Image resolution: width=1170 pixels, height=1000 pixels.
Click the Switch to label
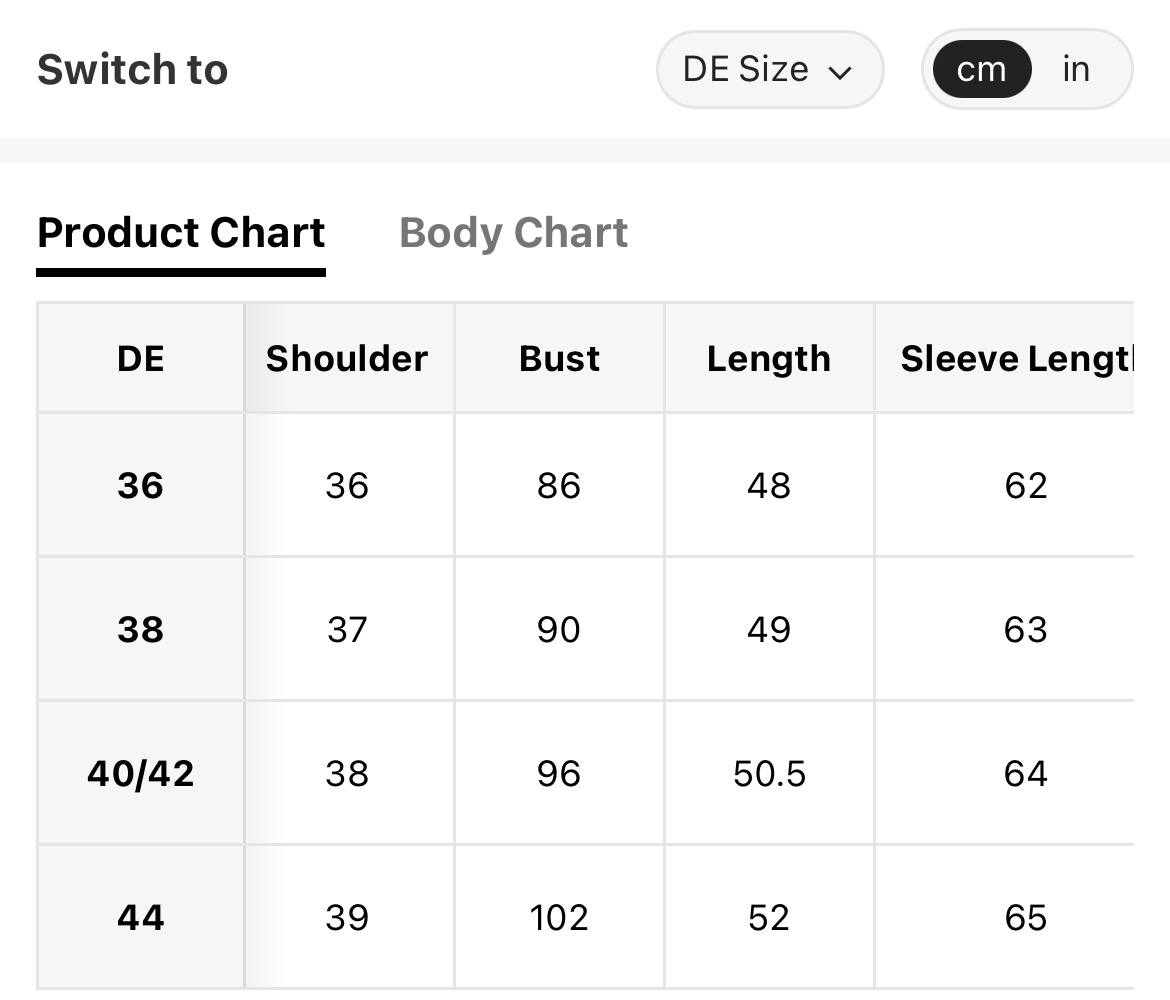coord(133,69)
